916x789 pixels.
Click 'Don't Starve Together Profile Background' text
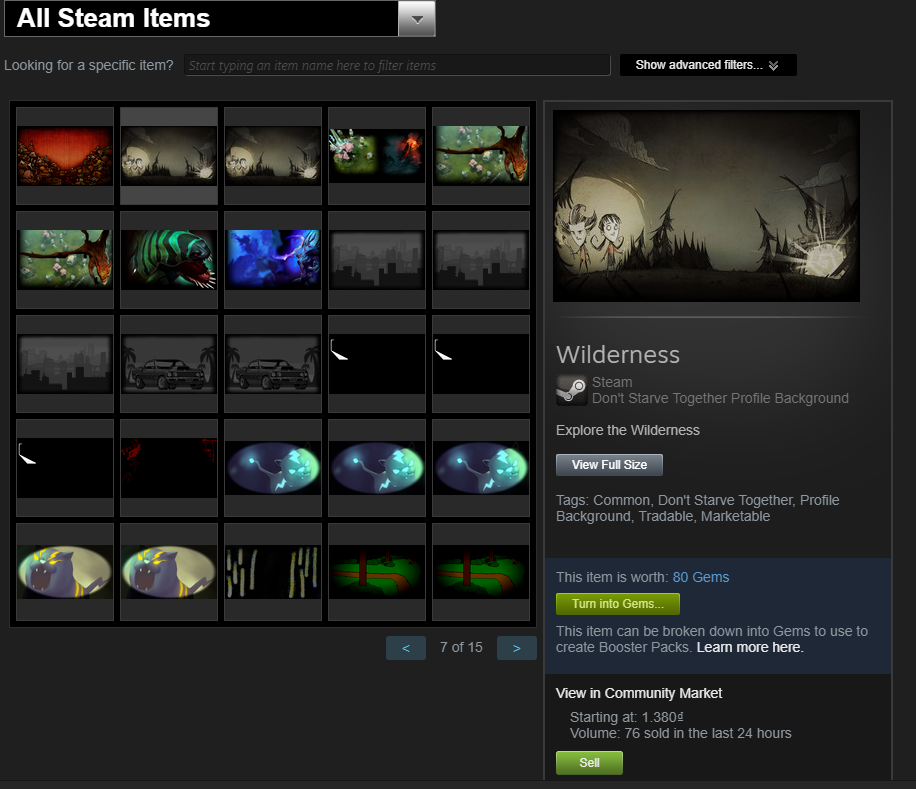point(720,398)
